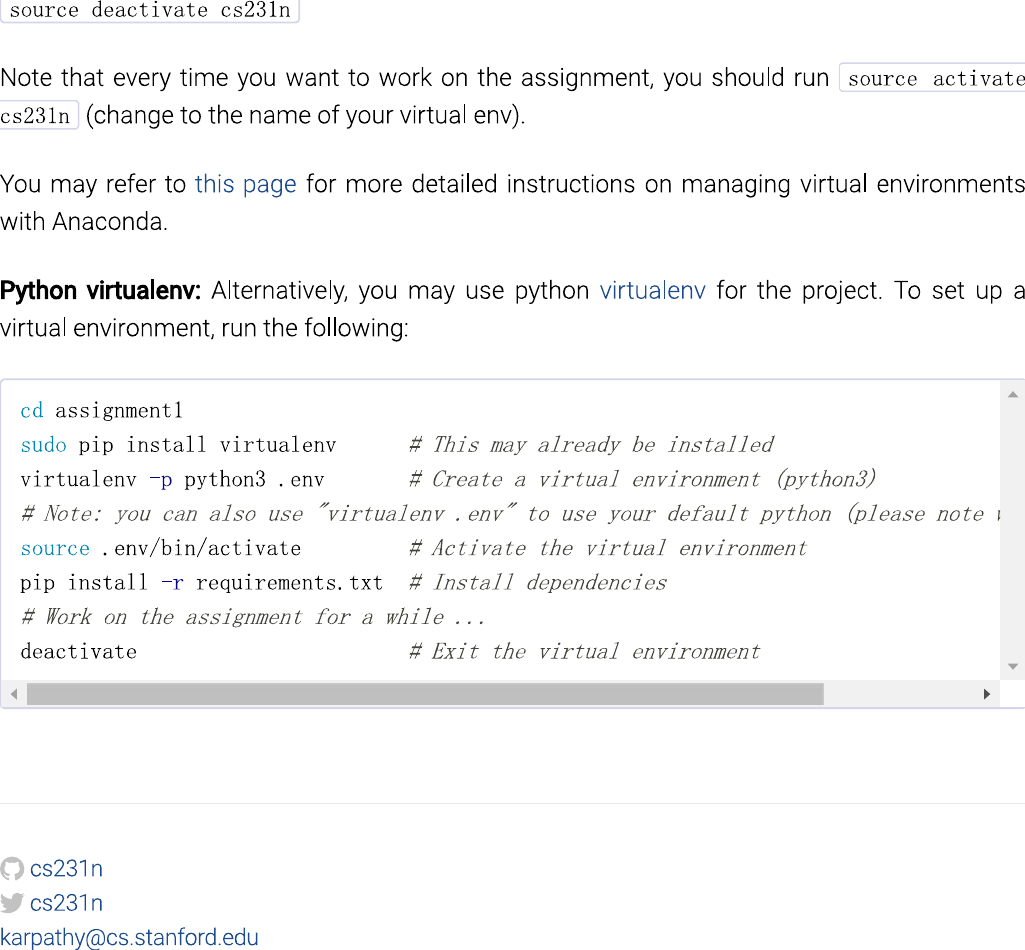Follow the "virtualenv" hyperlink
This screenshot has width=1025, height=950.
tap(652, 291)
